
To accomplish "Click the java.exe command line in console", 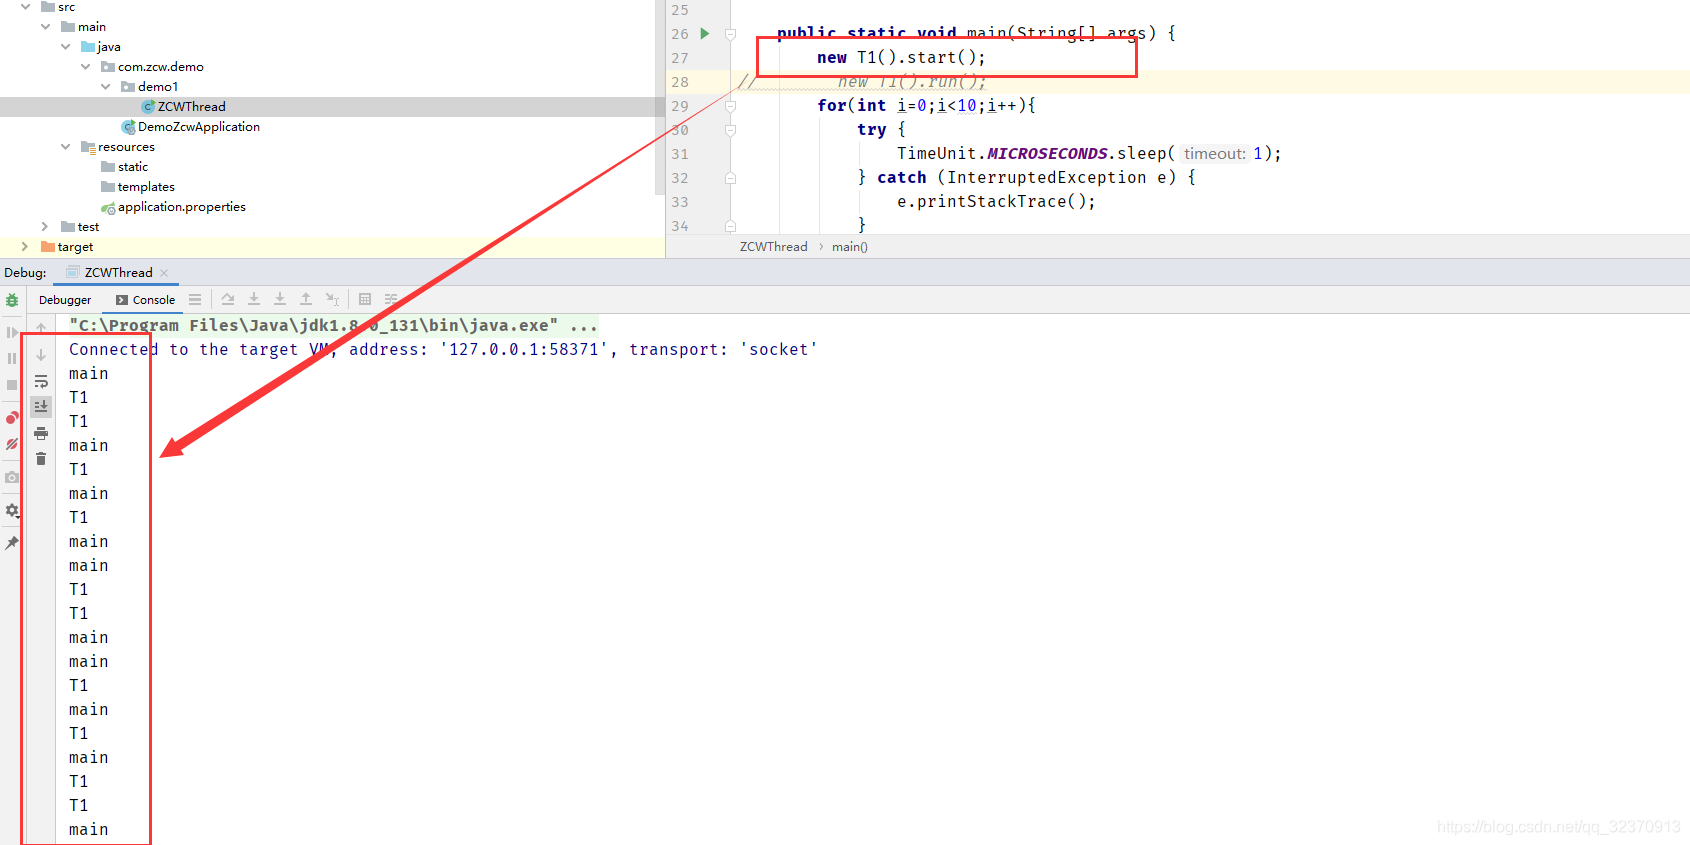I will 333,325.
